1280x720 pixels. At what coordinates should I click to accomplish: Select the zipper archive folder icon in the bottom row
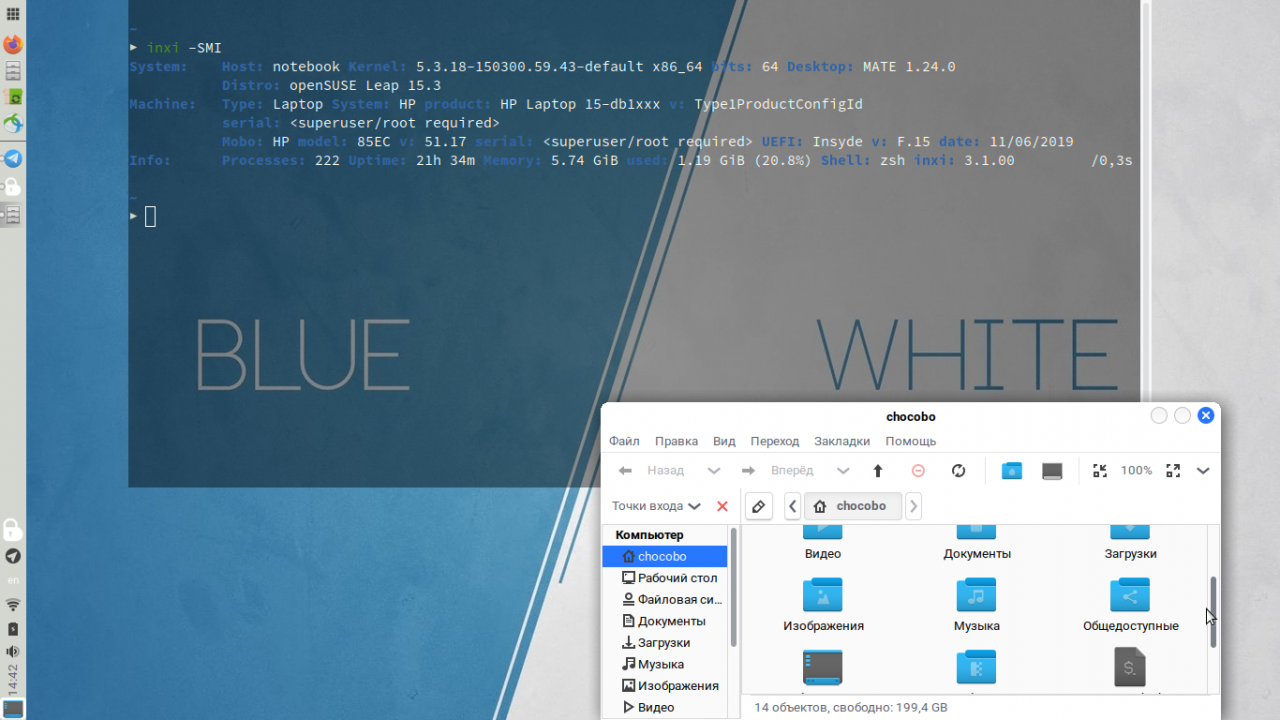coord(976,667)
